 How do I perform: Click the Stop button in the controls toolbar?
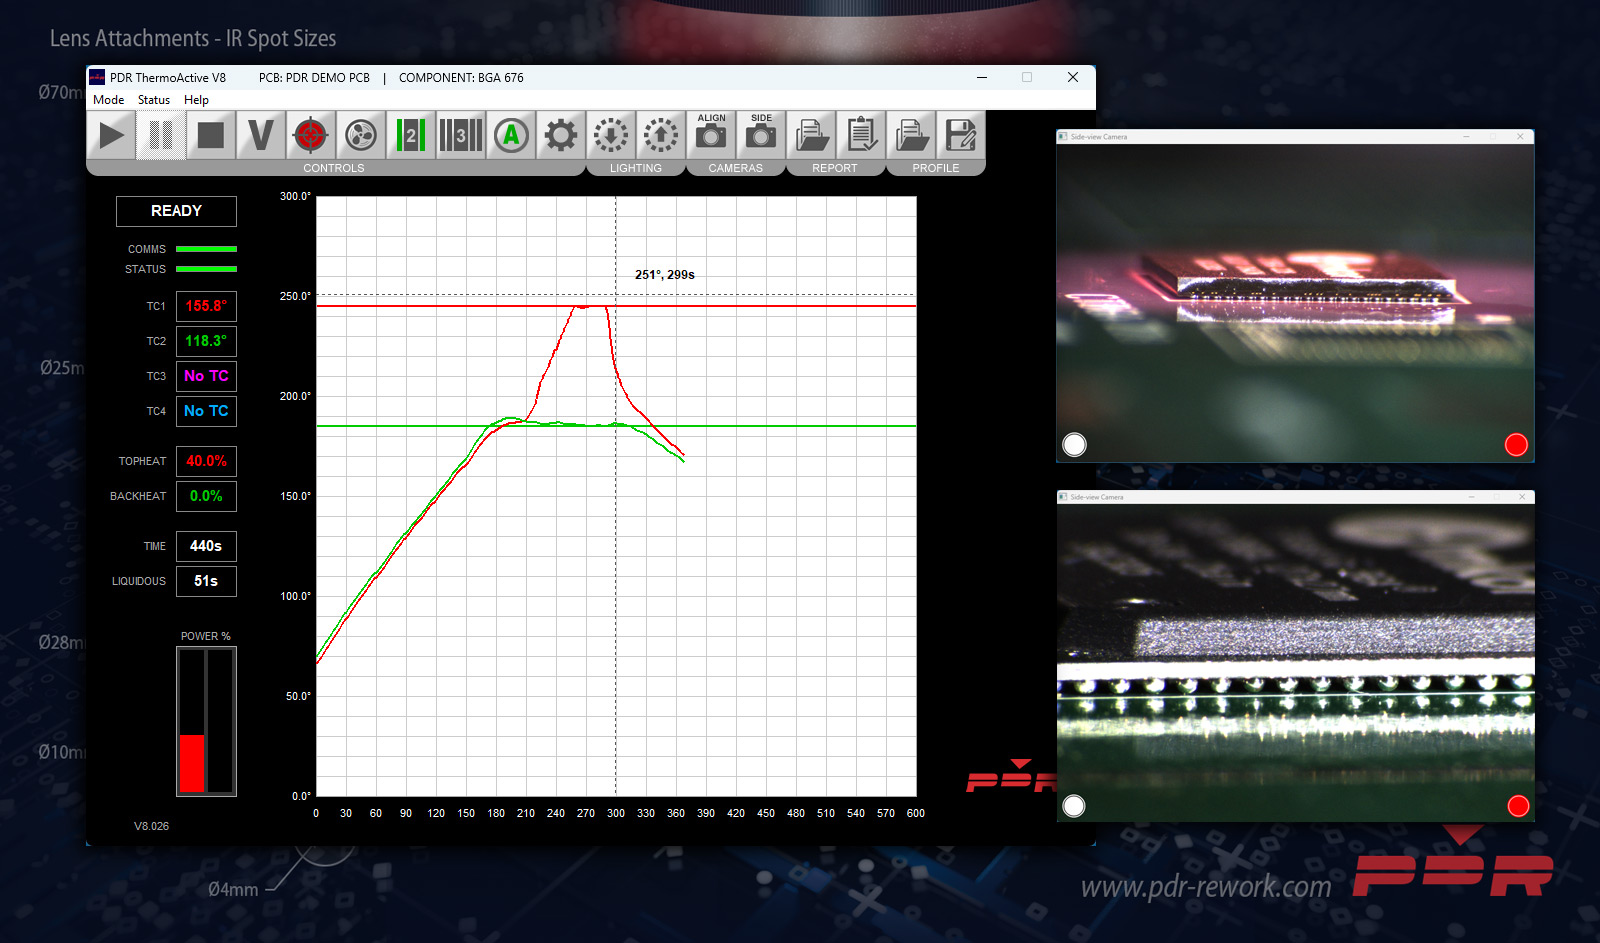point(211,135)
